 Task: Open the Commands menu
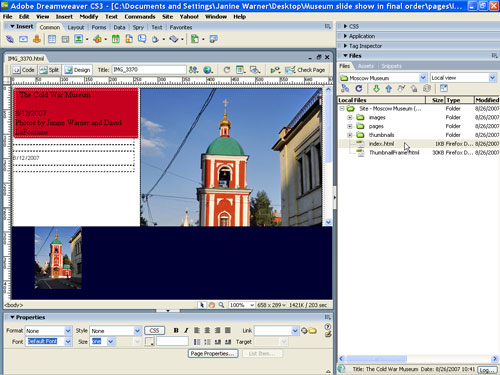tap(140, 17)
